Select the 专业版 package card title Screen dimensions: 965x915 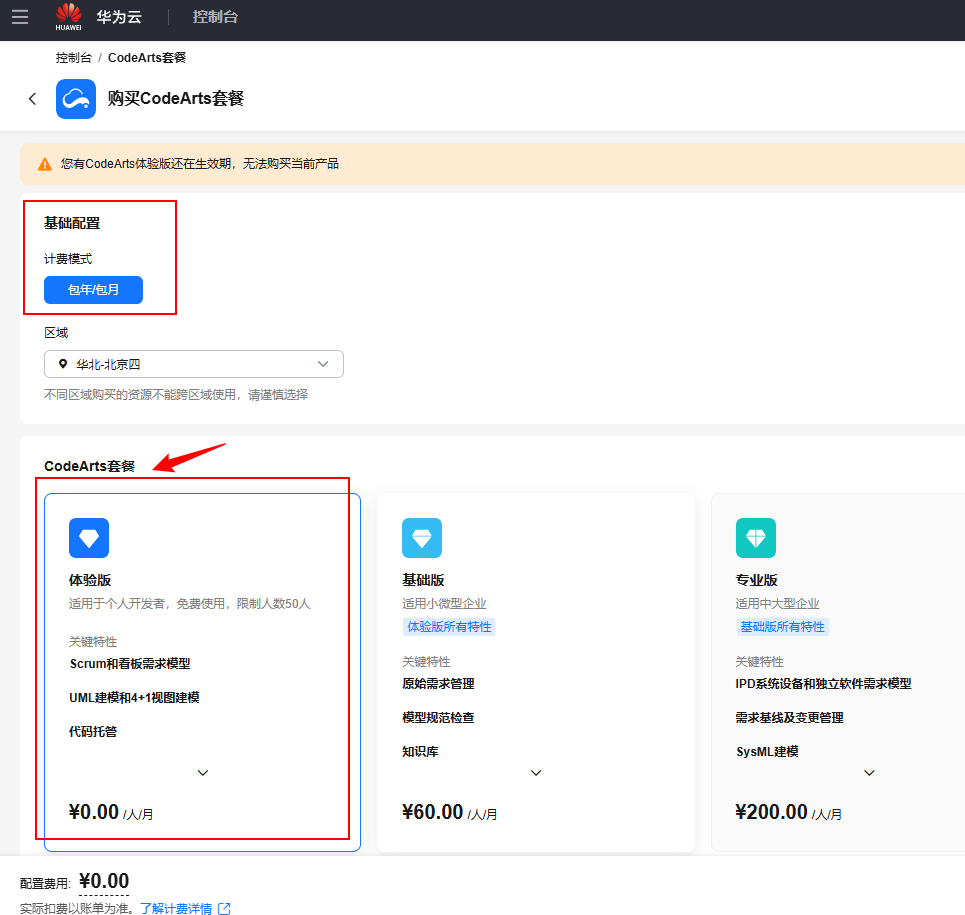tap(756, 580)
